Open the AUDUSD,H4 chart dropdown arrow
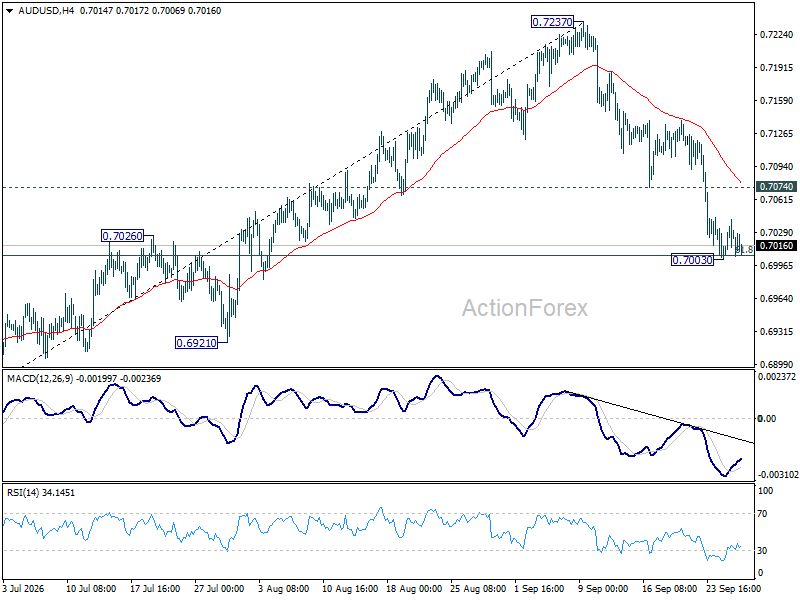Screen dimensions: 800x600 pyautogui.click(x=10, y=11)
